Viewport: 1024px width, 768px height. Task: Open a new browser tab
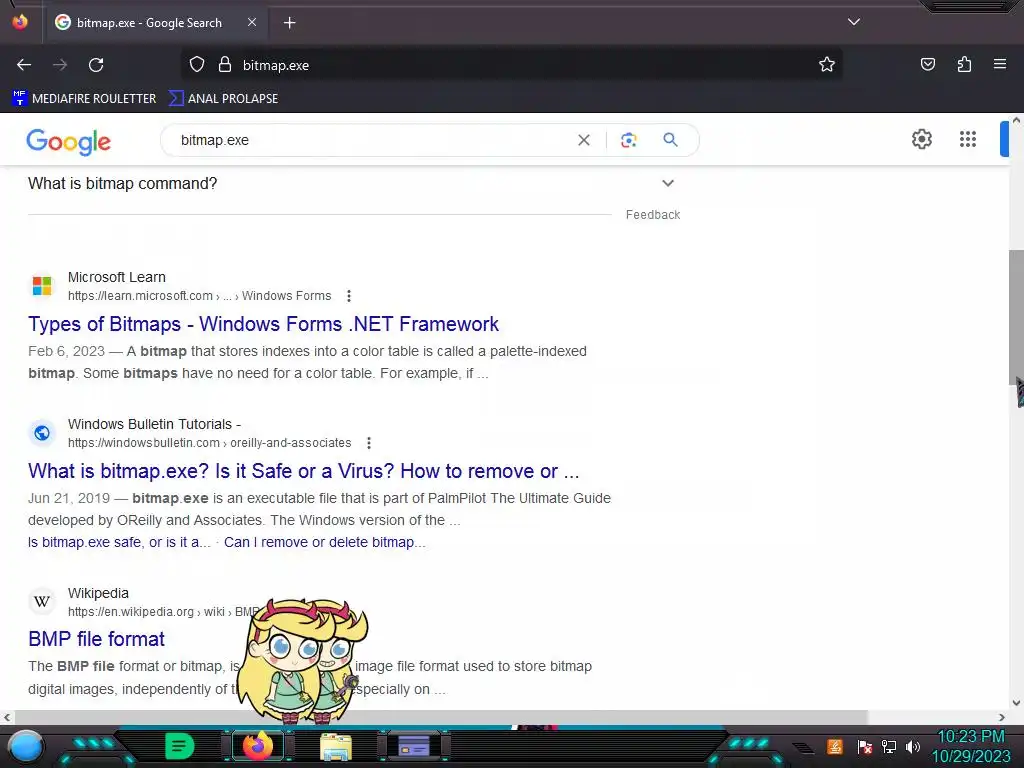[x=289, y=23]
